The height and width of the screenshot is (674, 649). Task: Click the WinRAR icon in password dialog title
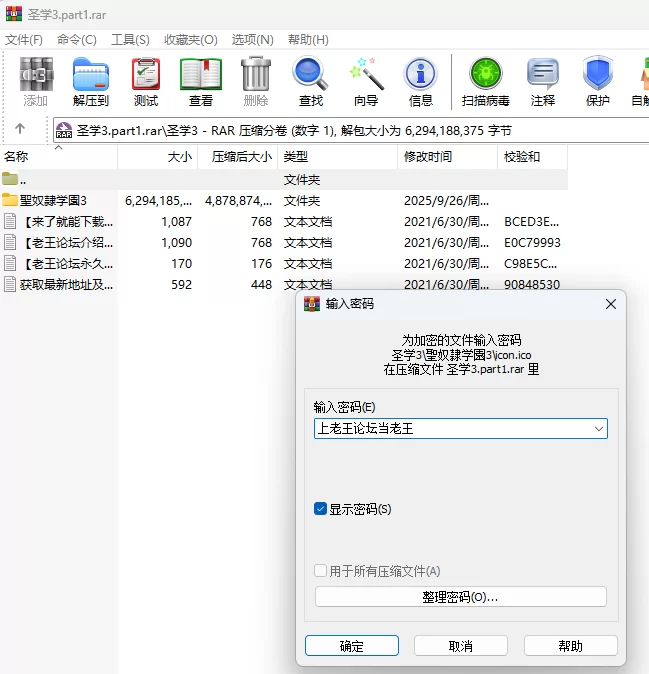tap(312, 304)
